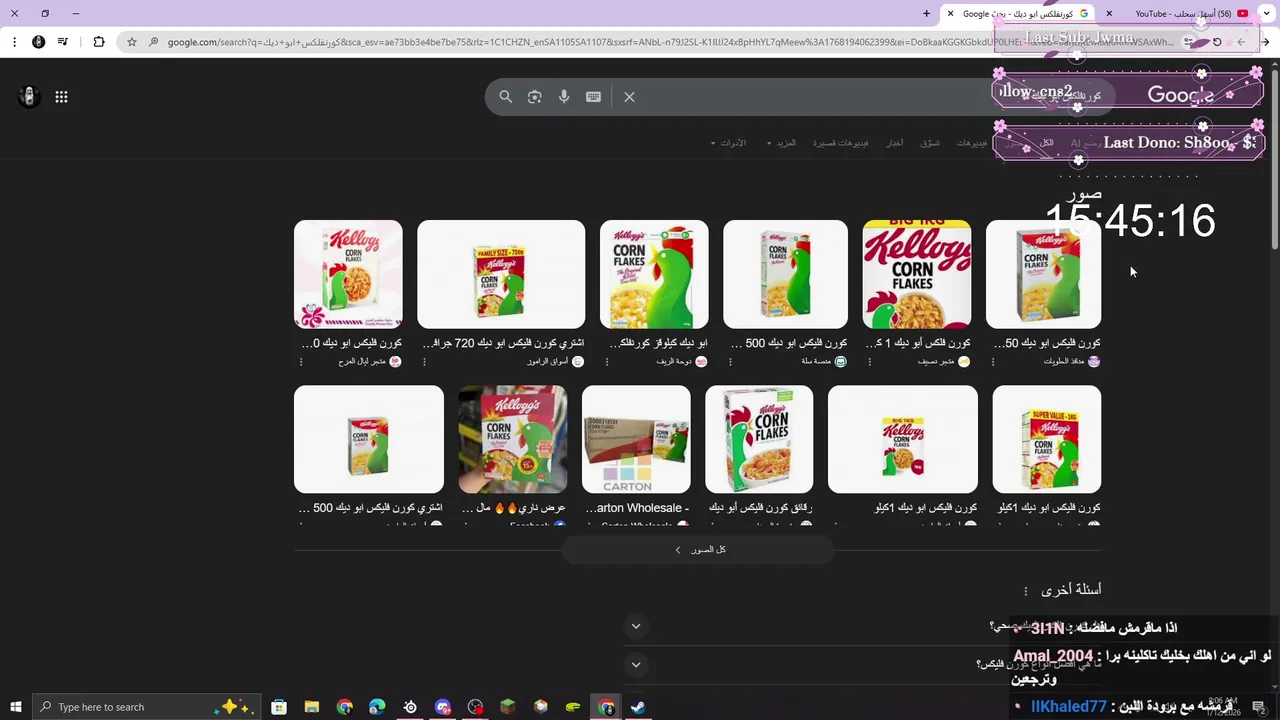Click the كل الصور all images button
The height and width of the screenshot is (720, 1280).
pos(698,549)
